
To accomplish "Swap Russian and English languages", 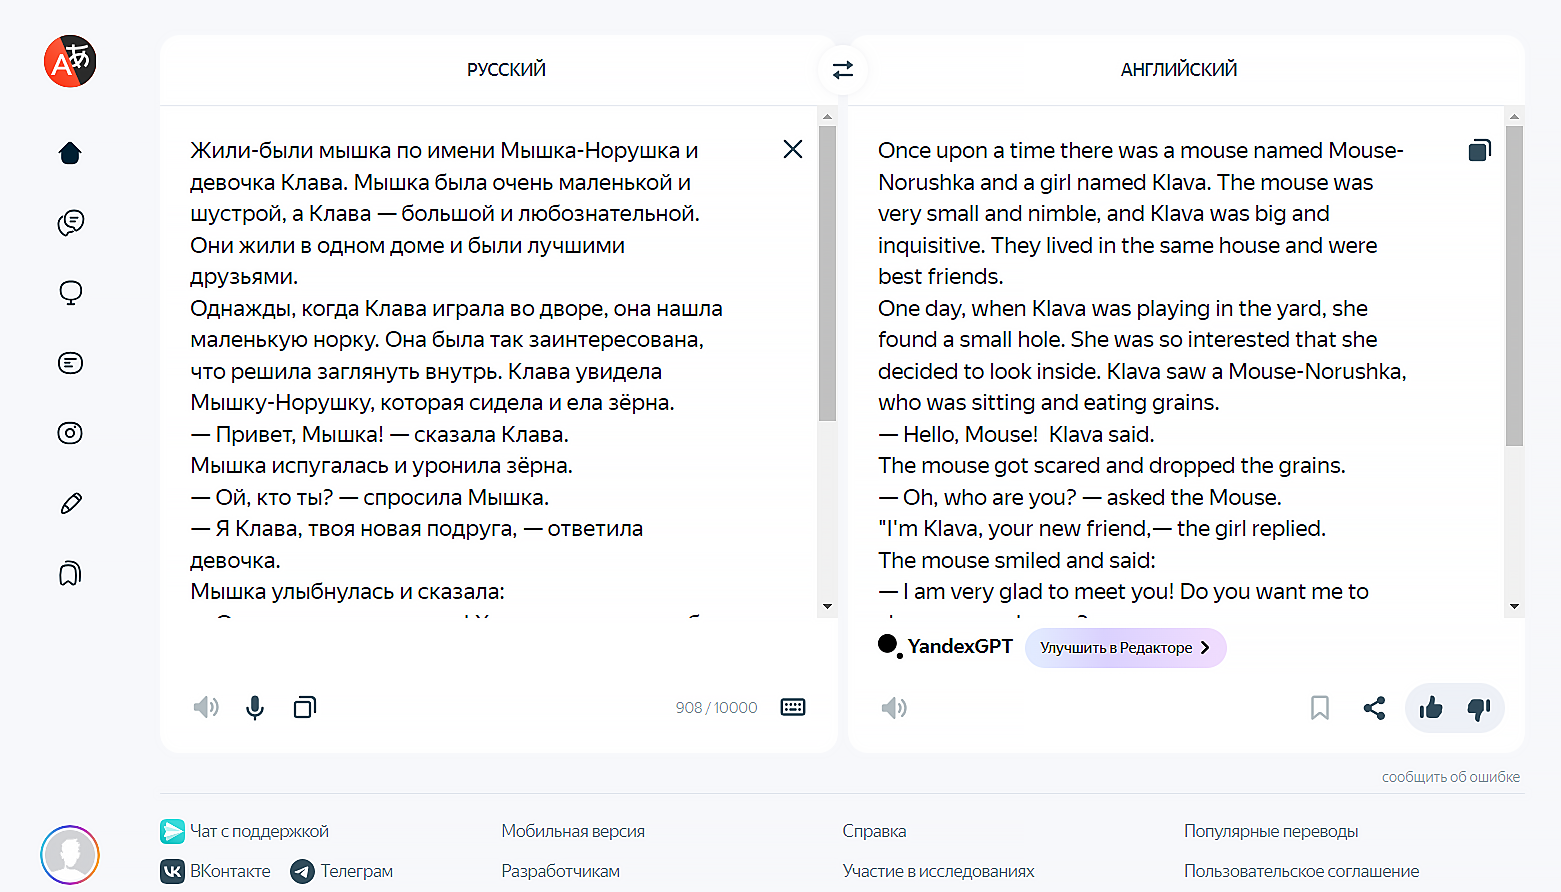I will [843, 69].
